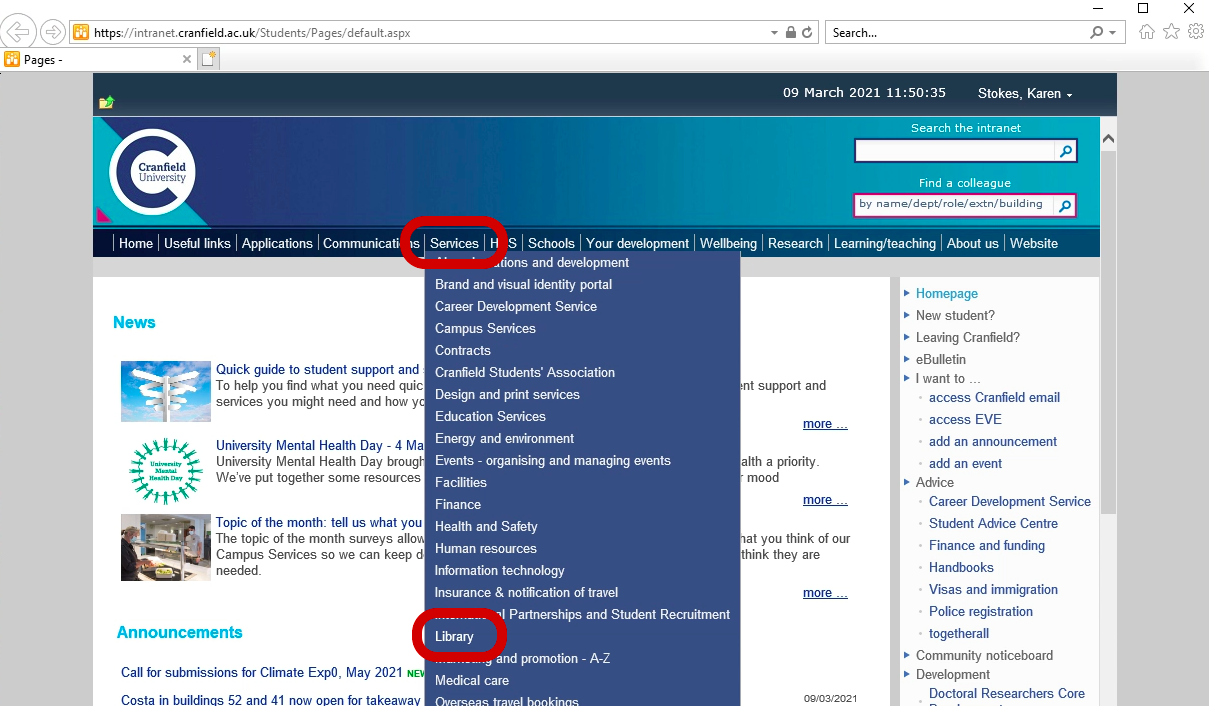Close the Pages browser tab
Viewport: 1209px width, 706px height.
pyautogui.click(x=187, y=59)
